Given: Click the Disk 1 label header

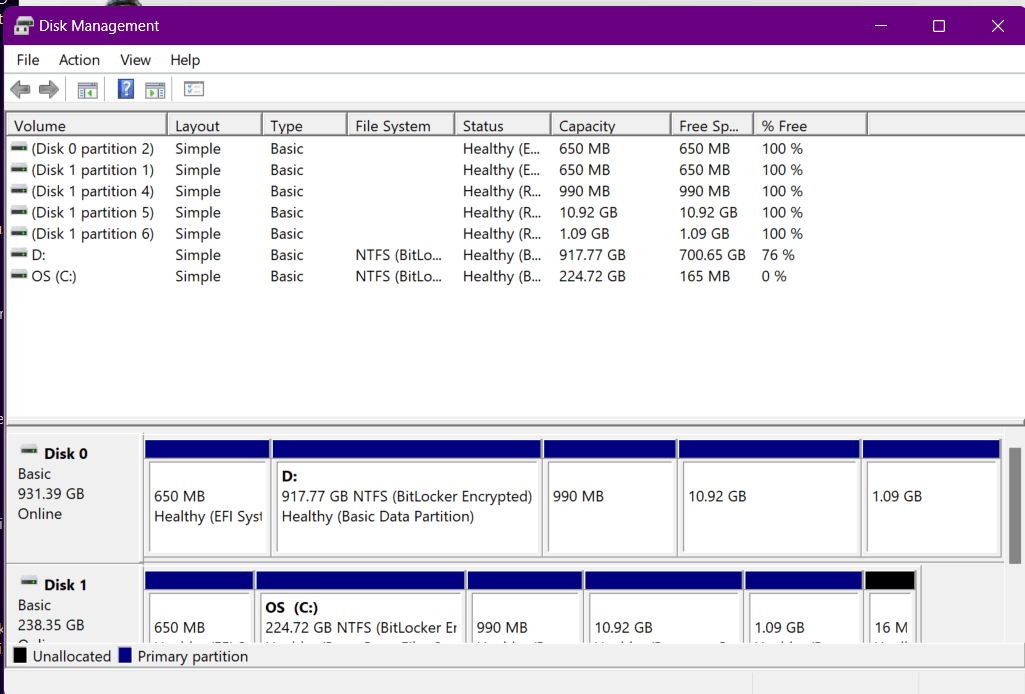Looking at the screenshot, I should click(65, 585).
